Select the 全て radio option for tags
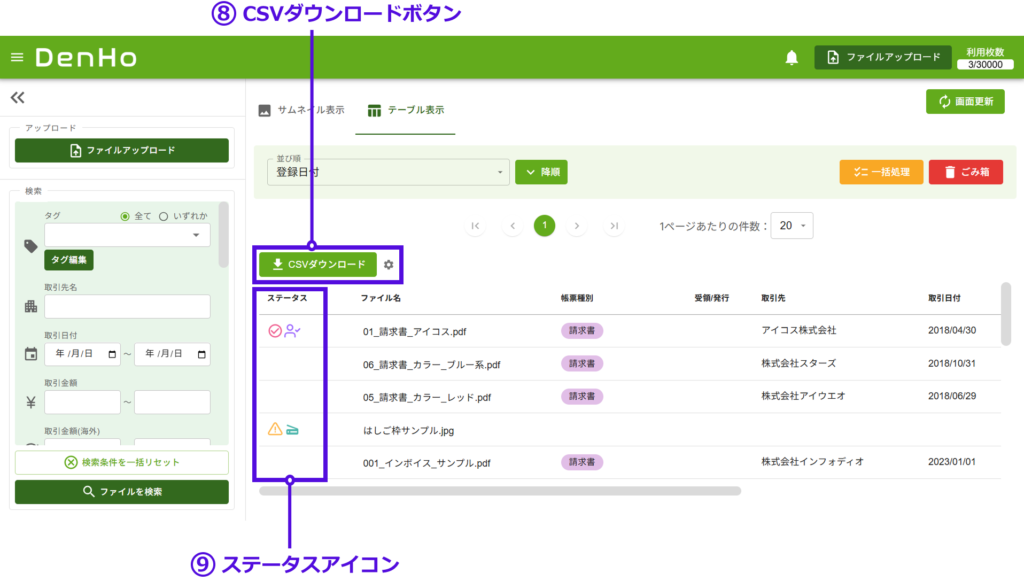1024x581 pixels. point(125,216)
